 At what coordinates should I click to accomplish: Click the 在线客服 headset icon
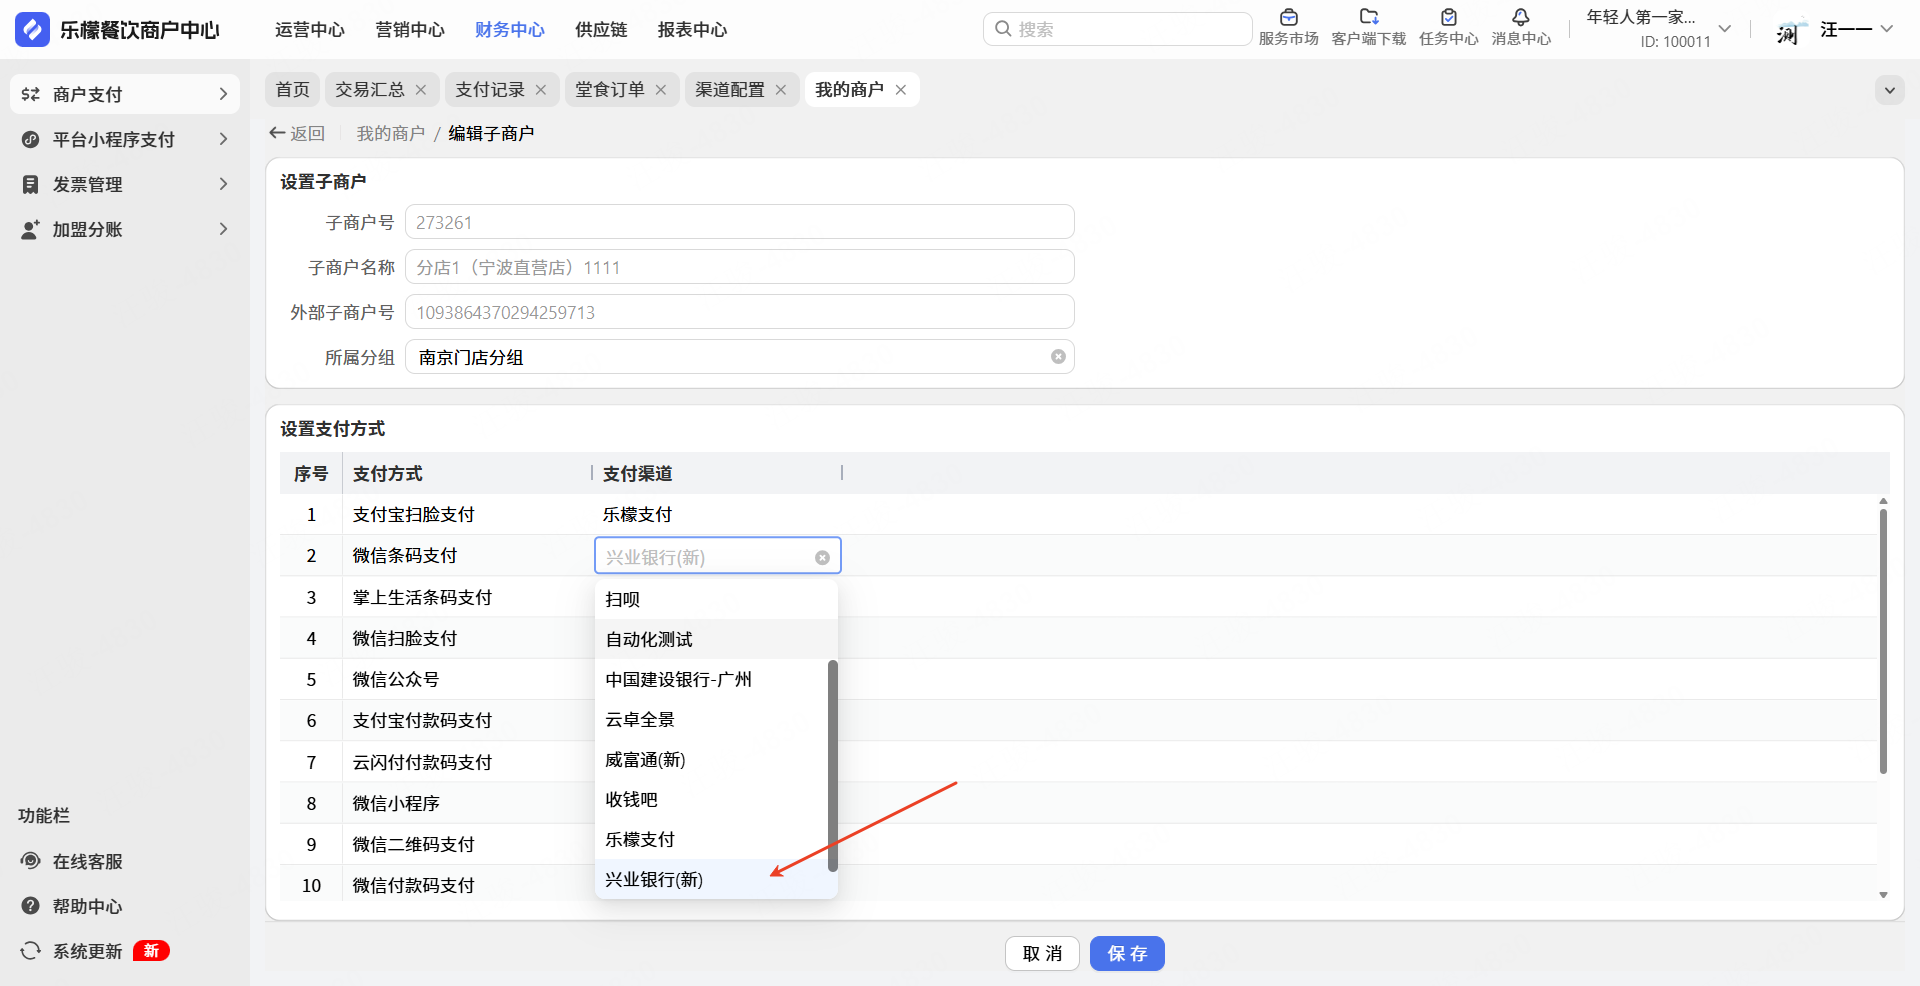click(31, 861)
